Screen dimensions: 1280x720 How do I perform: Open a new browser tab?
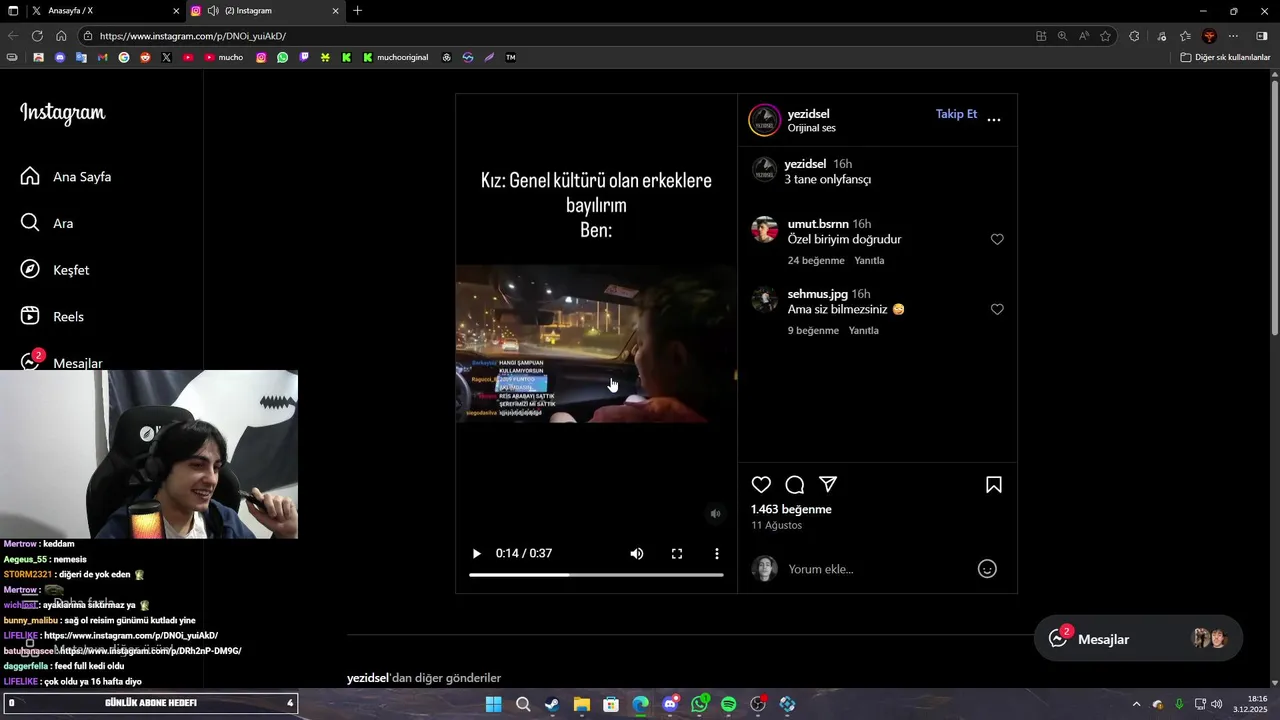click(x=357, y=11)
